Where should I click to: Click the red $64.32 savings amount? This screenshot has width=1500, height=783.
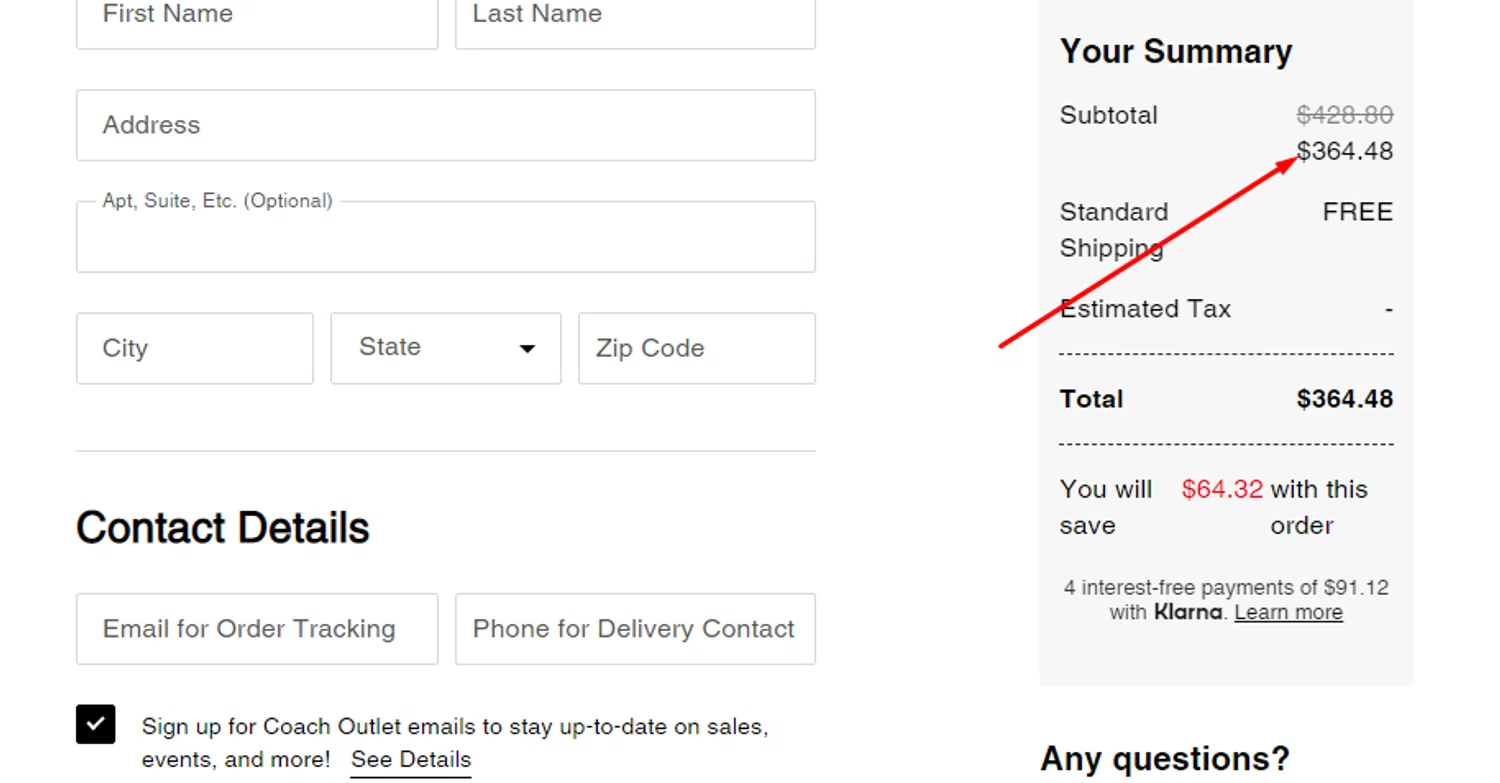pos(1222,489)
